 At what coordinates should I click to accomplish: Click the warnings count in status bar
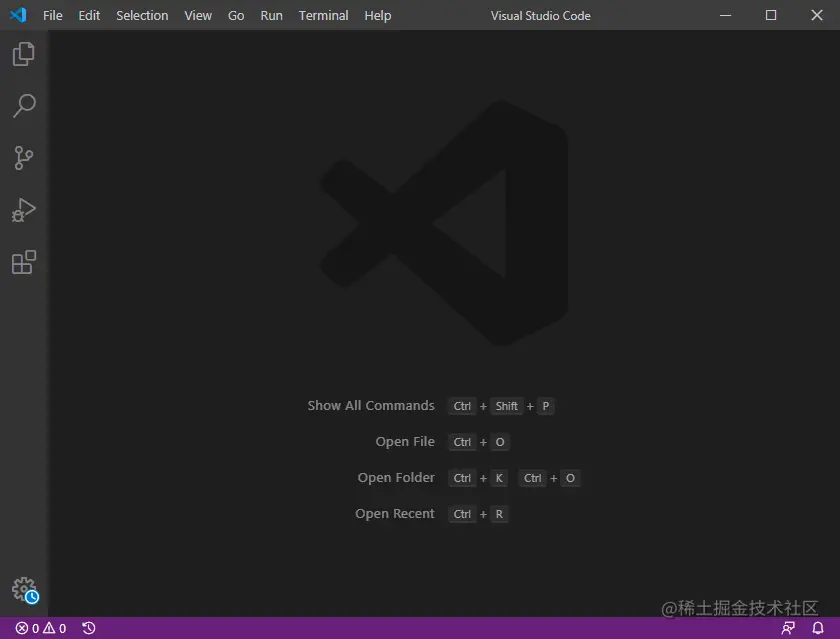tap(55, 628)
